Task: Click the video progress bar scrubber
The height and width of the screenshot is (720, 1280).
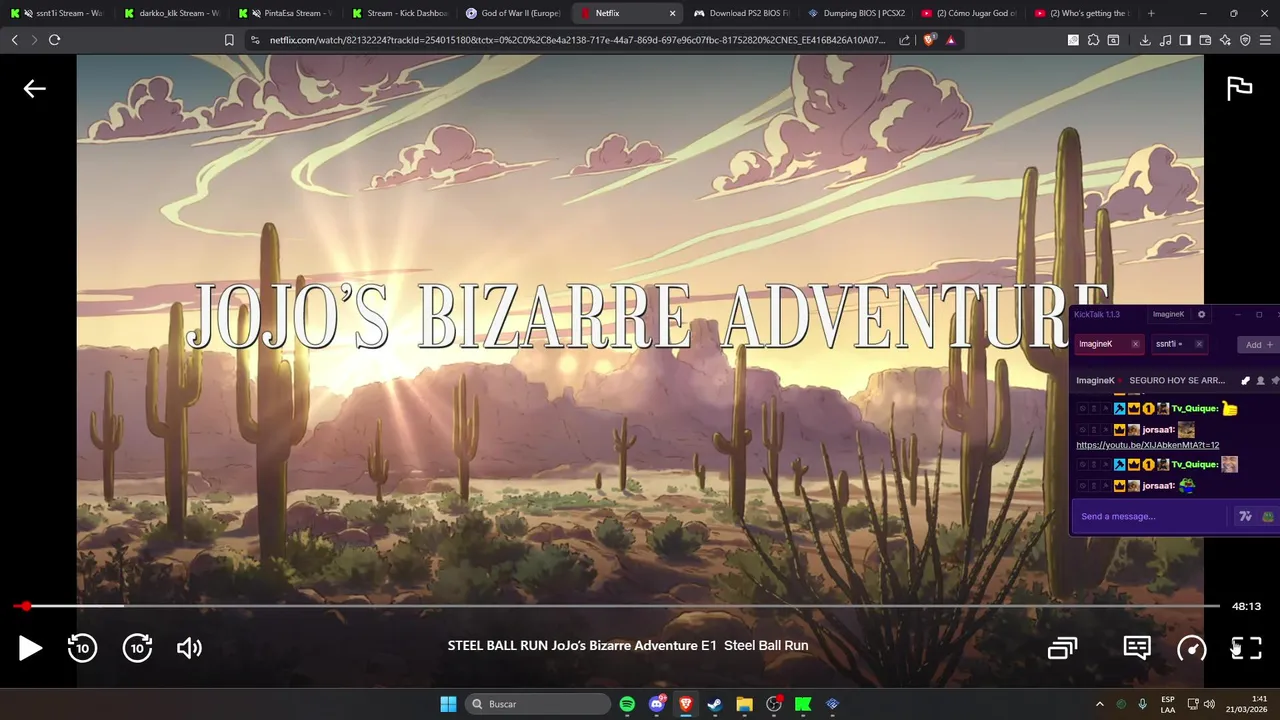Action: coord(26,606)
